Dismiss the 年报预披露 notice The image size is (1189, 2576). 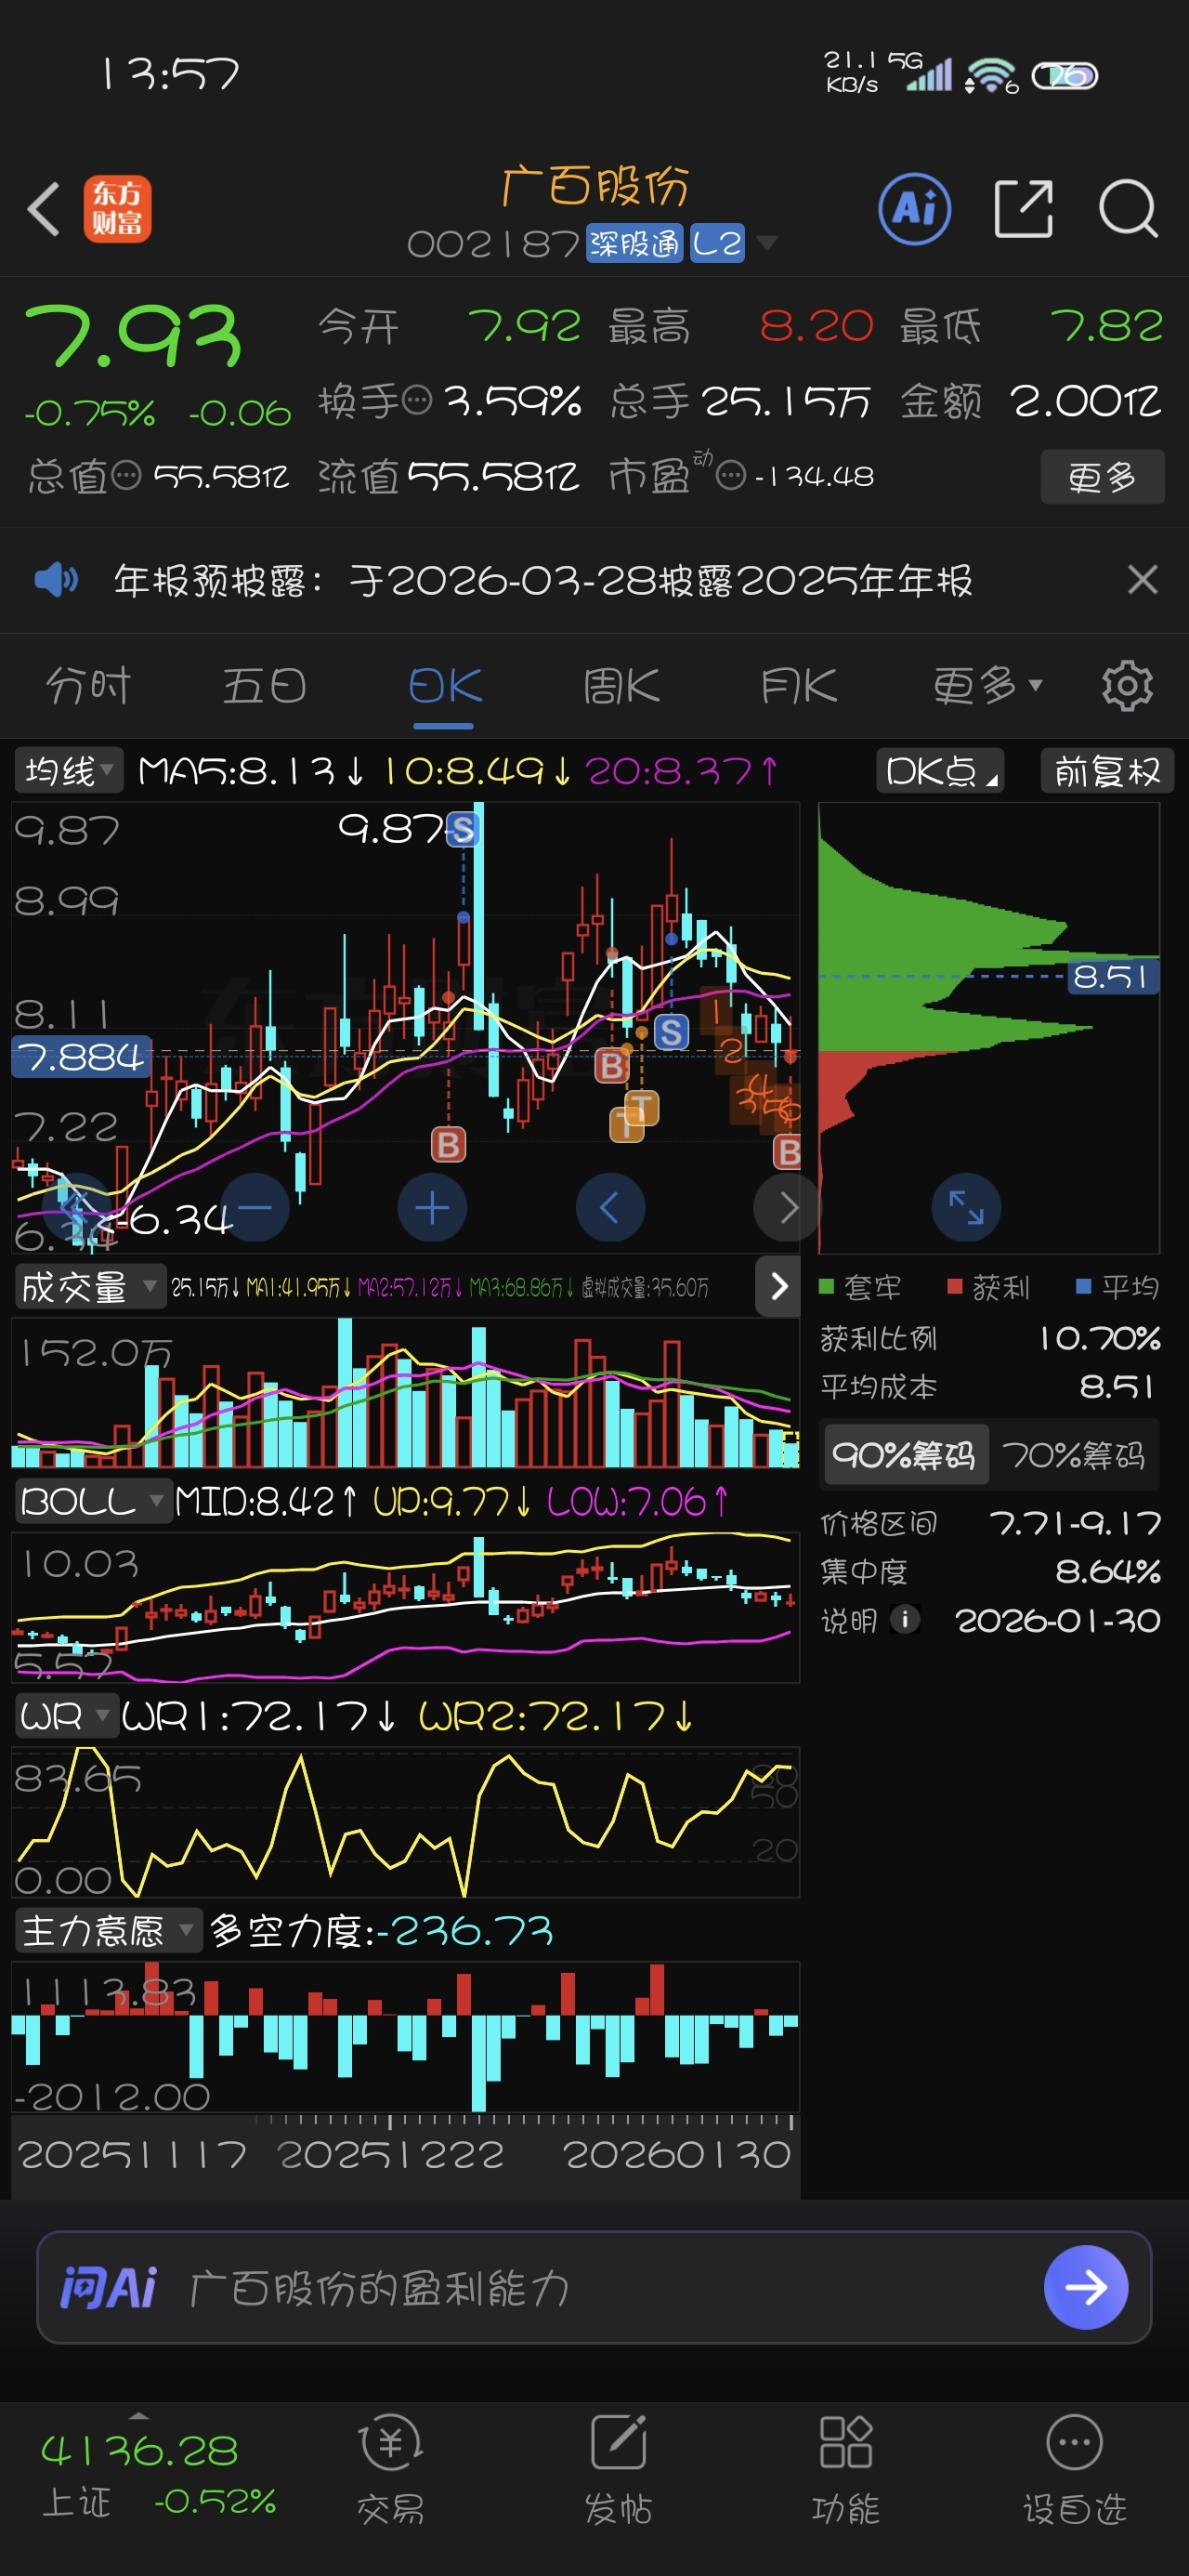point(1142,579)
